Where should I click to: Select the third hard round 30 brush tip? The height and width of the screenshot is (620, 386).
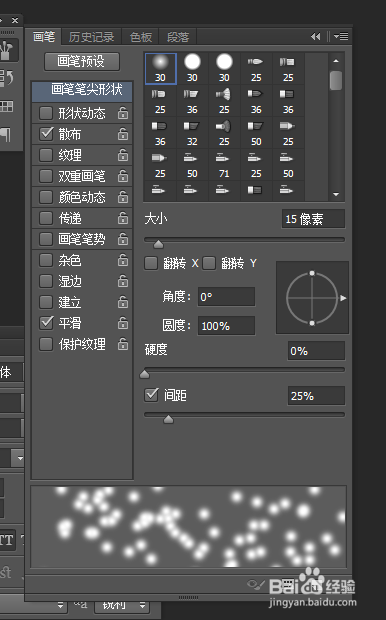point(224,68)
